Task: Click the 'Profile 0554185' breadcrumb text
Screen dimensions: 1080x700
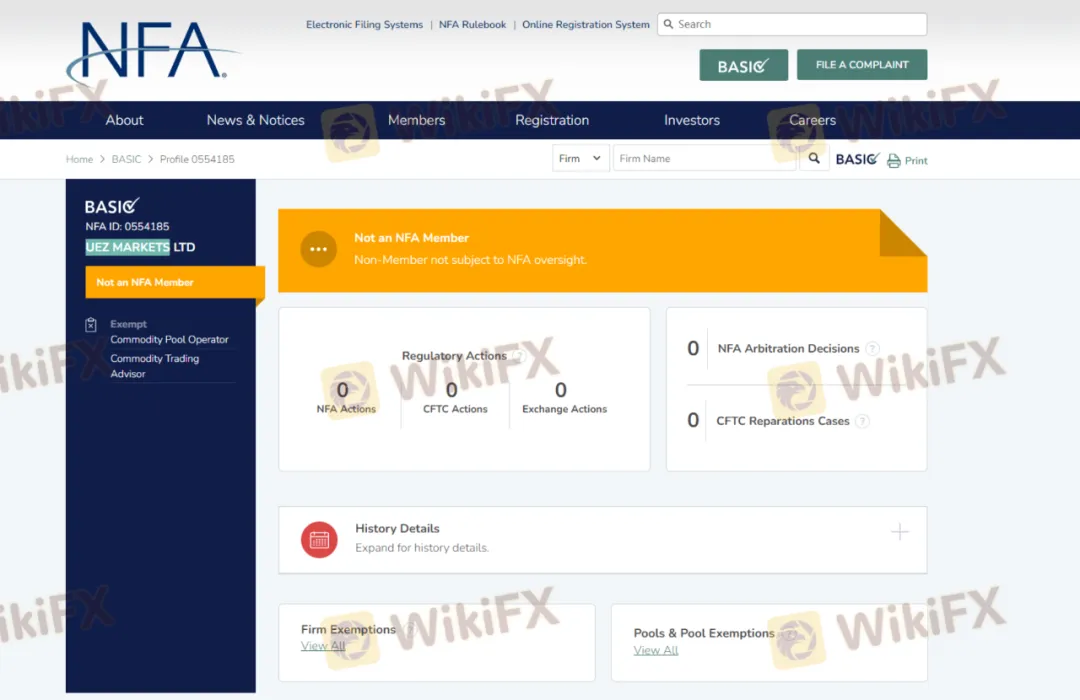Action: [x=197, y=159]
